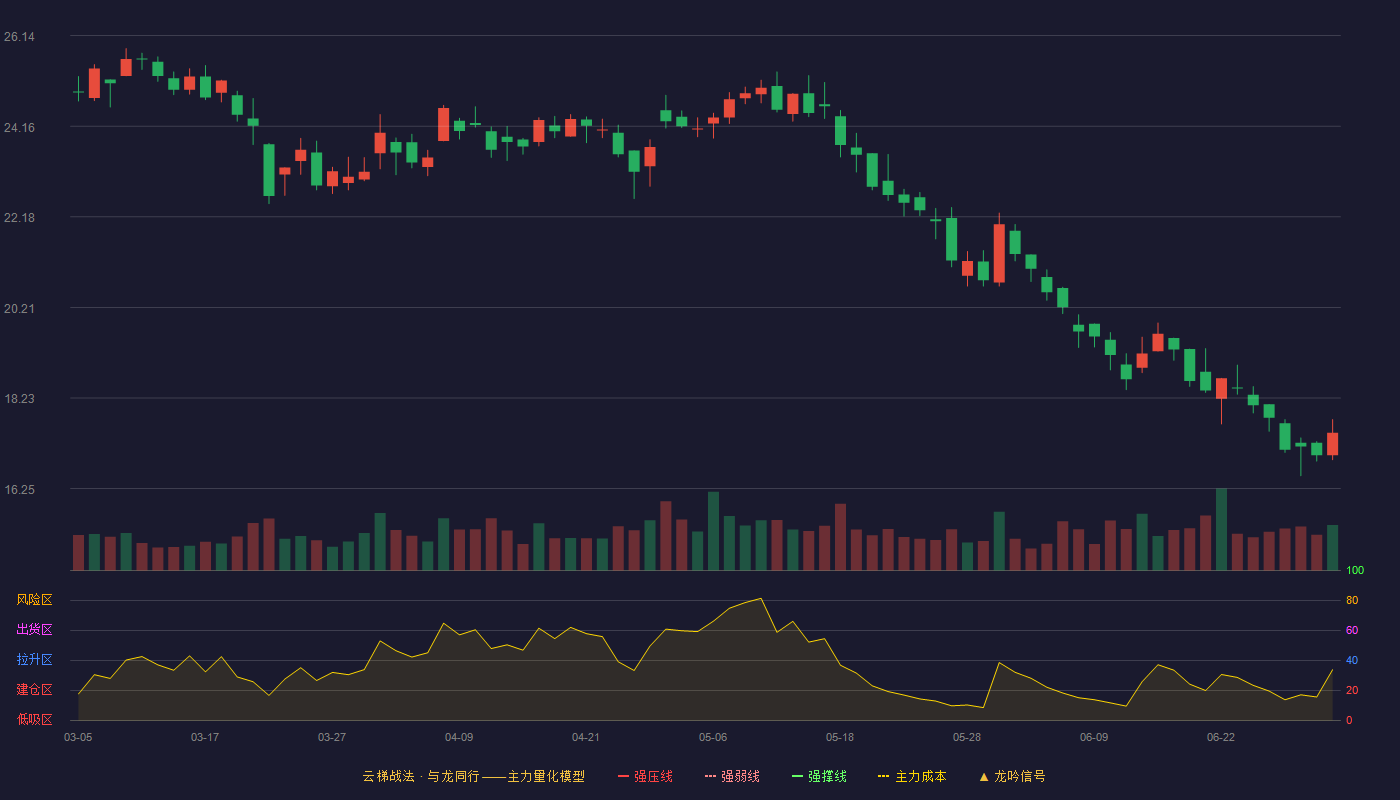Click the green 100 indicator scale value
Viewport: 1400px width, 800px height.
tap(1355, 571)
